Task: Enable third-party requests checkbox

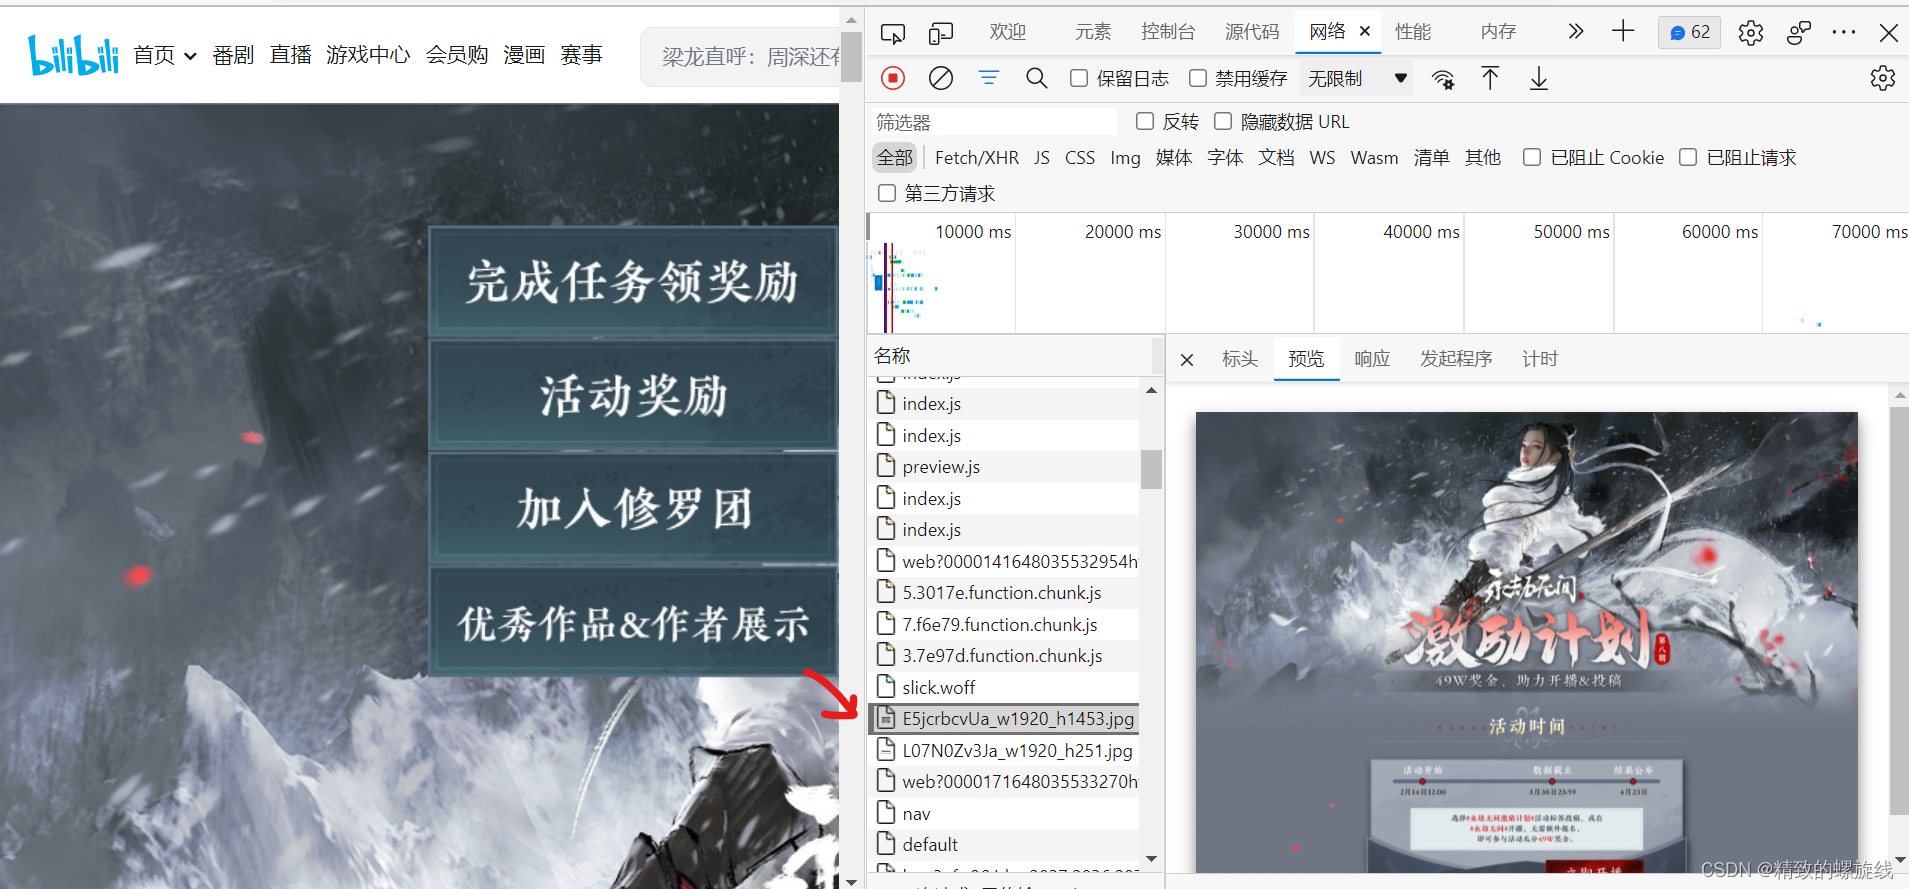Action: (887, 193)
